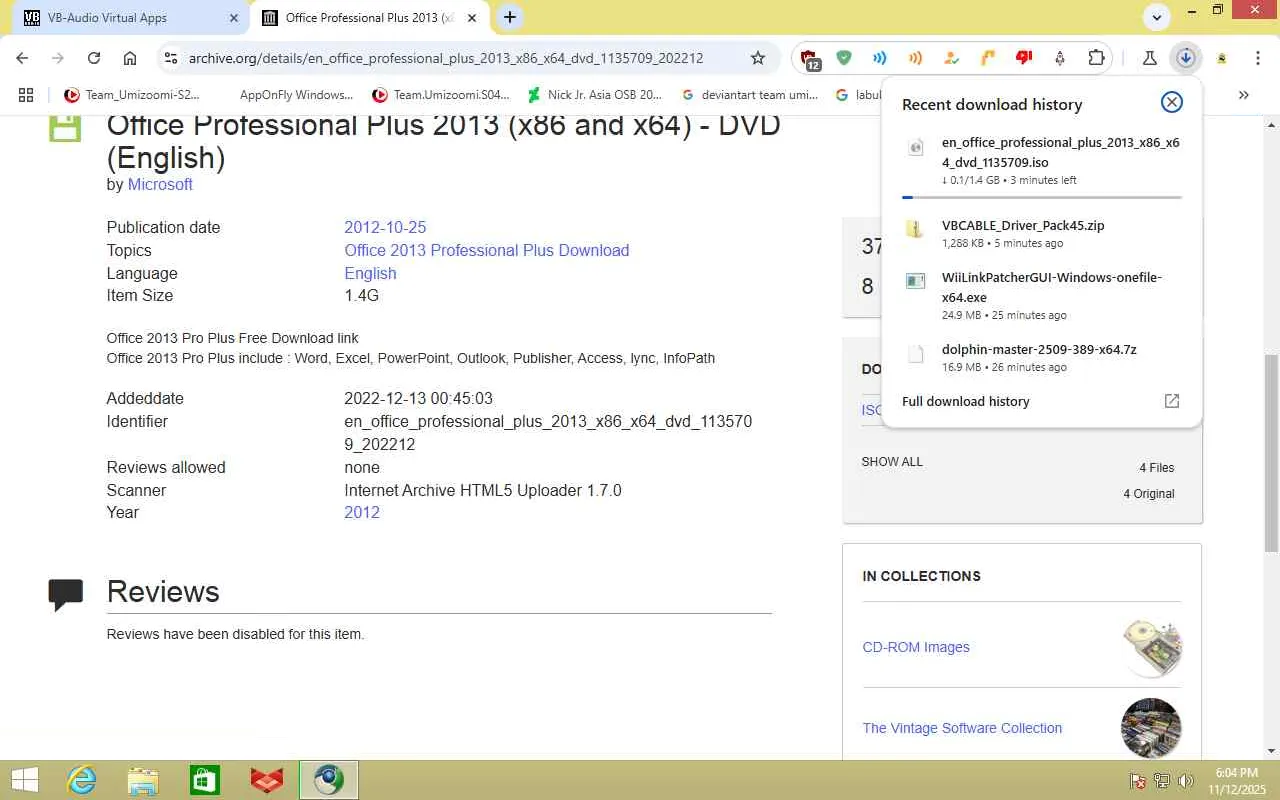Image resolution: width=1280 pixels, height=800 pixels.
Task: View site information icon in address bar
Action: [171, 58]
